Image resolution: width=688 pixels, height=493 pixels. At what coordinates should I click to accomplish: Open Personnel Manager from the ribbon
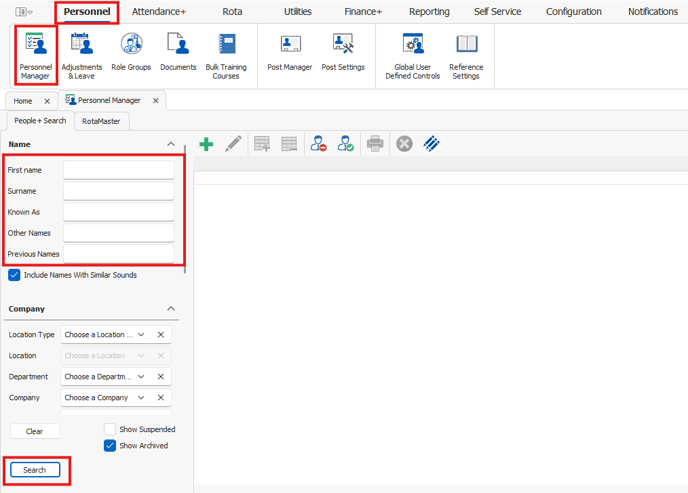(36, 56)
